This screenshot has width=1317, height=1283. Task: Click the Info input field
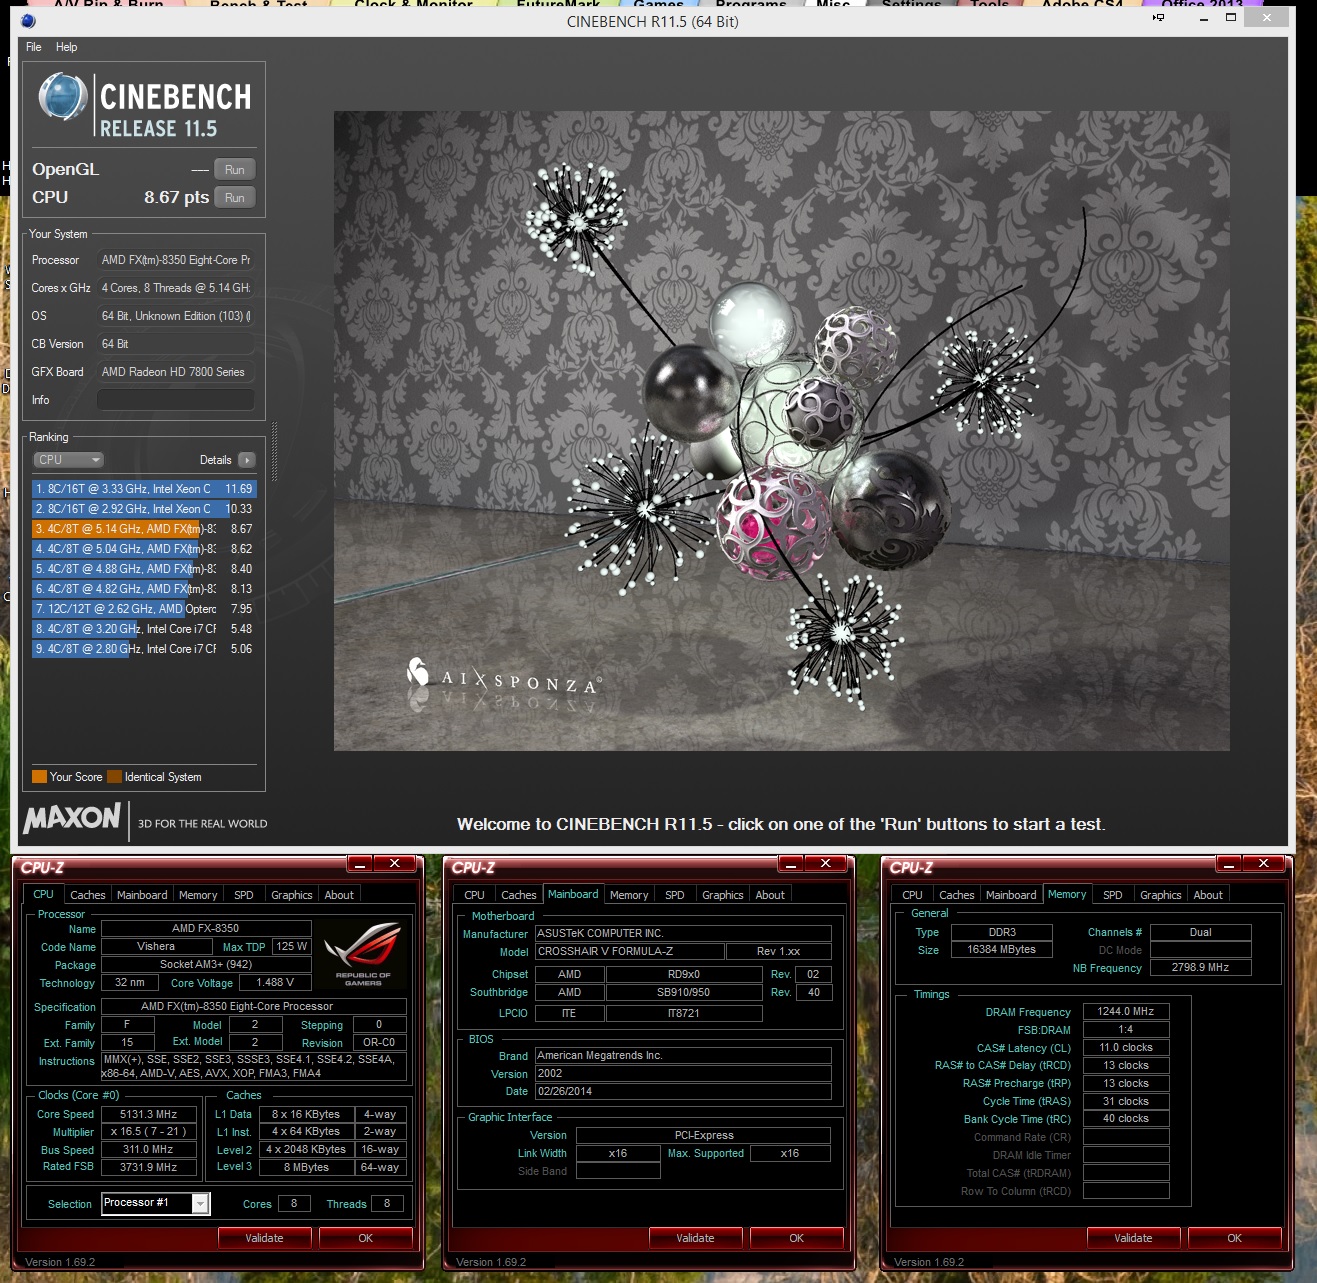point(175,400)
